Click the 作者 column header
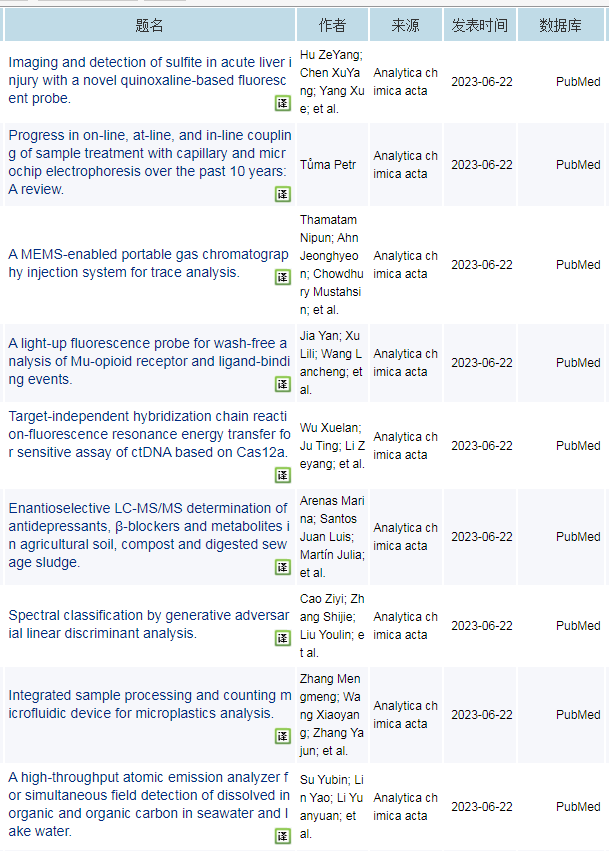609x851 pixels. pos(332,25)
